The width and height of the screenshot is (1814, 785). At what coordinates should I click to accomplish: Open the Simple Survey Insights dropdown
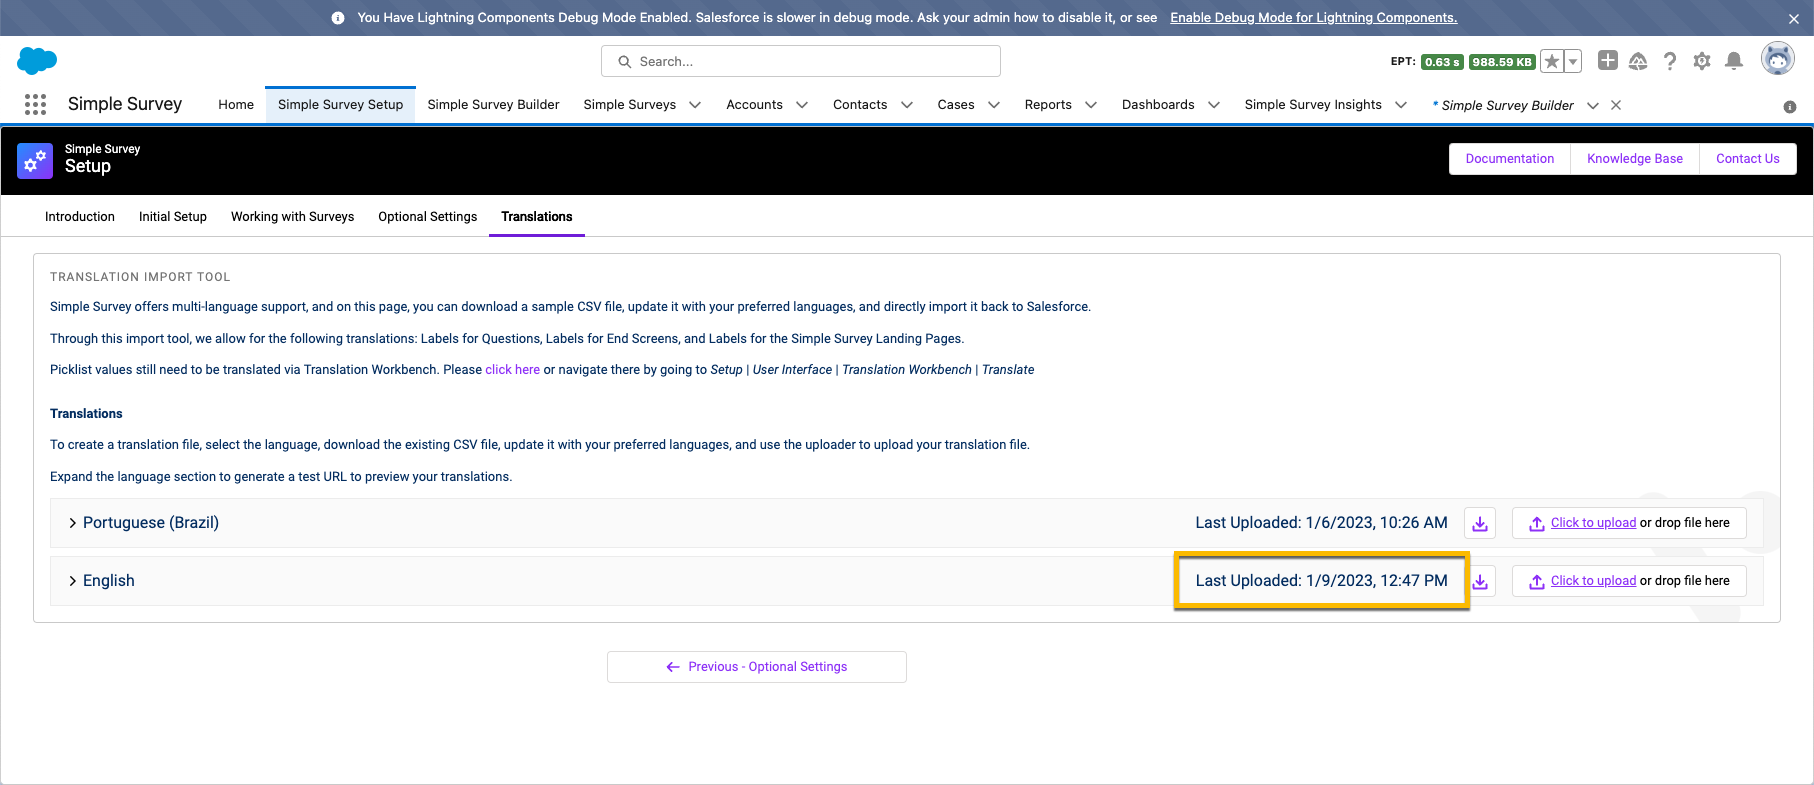pyautogui.click(x=1401, y=105)
